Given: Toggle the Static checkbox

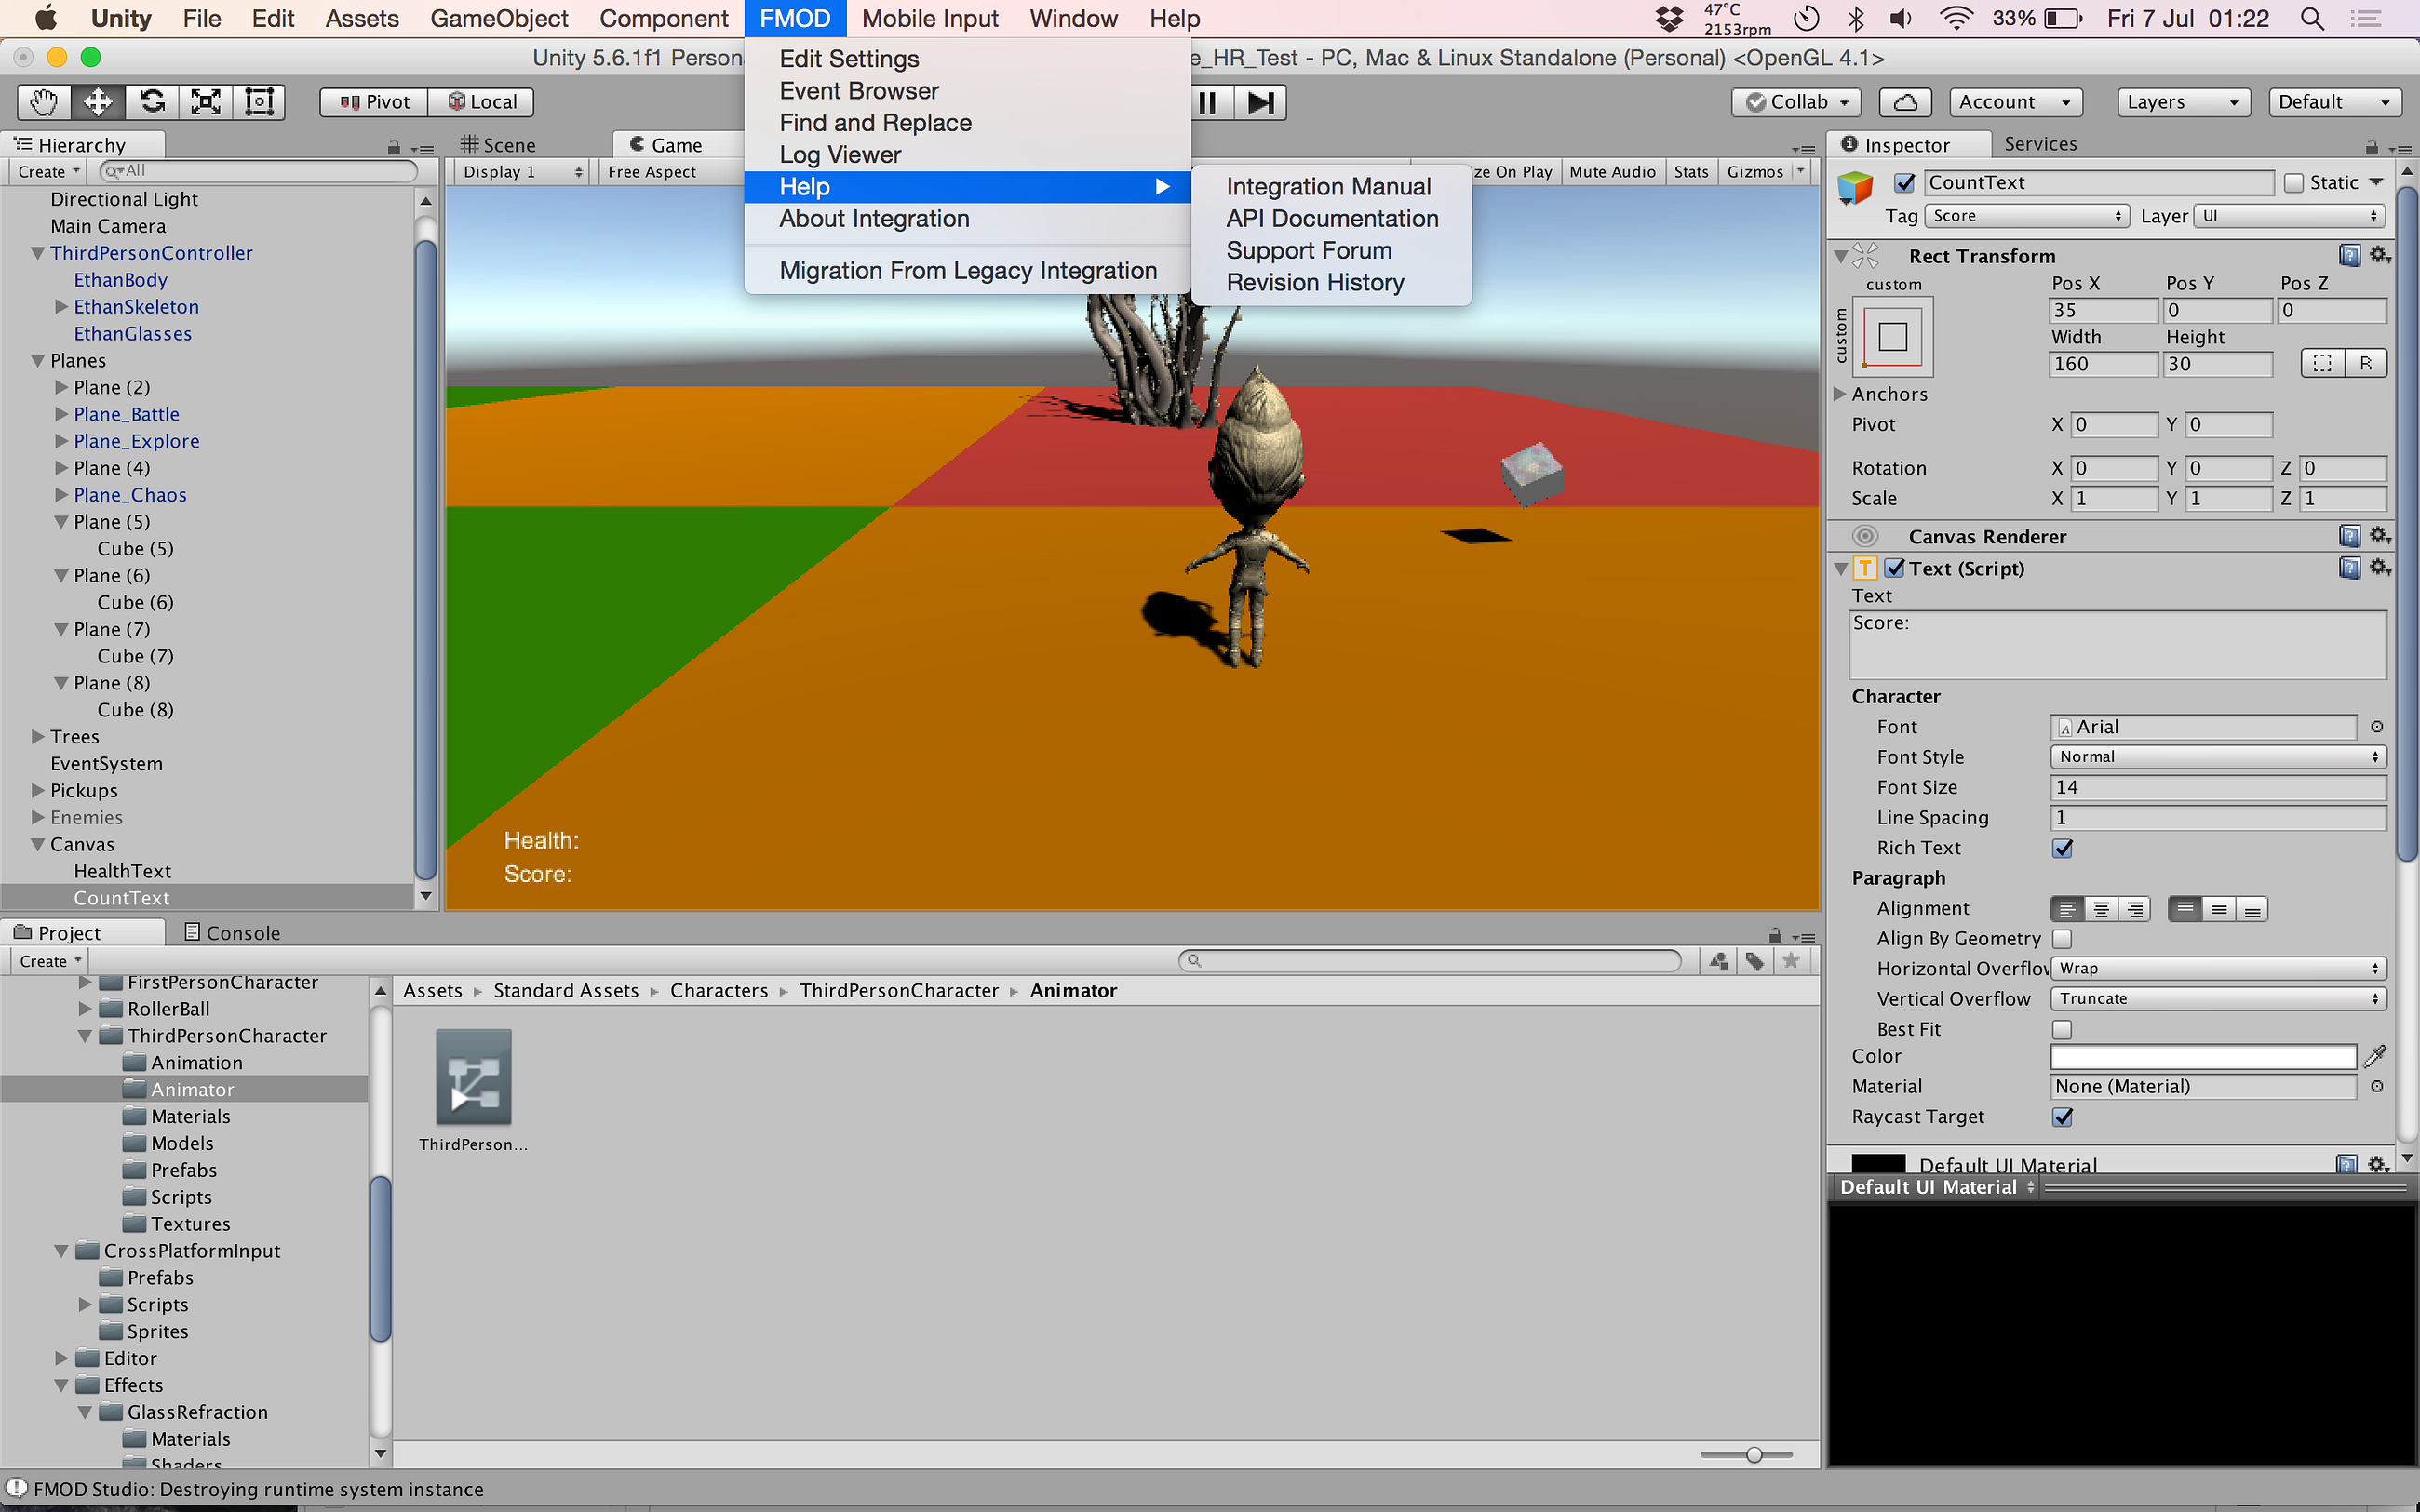Looking at the screenshot, I should tap(2294, 183).
